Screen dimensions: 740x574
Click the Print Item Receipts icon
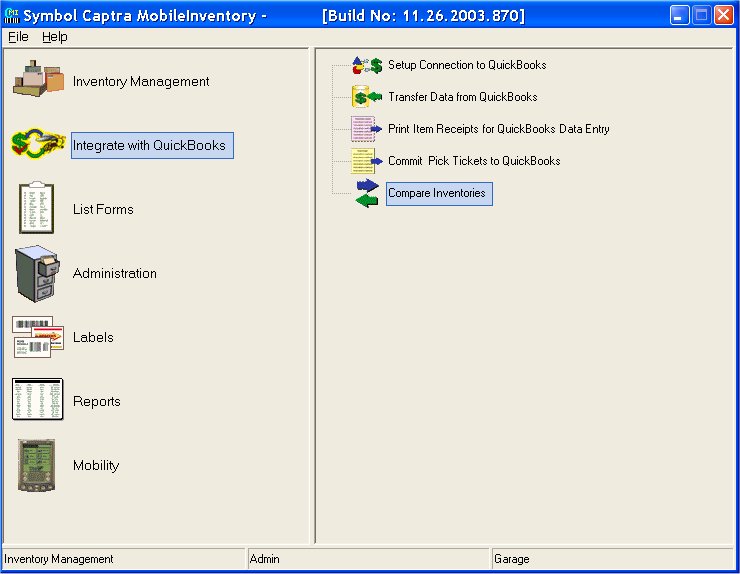366,129
